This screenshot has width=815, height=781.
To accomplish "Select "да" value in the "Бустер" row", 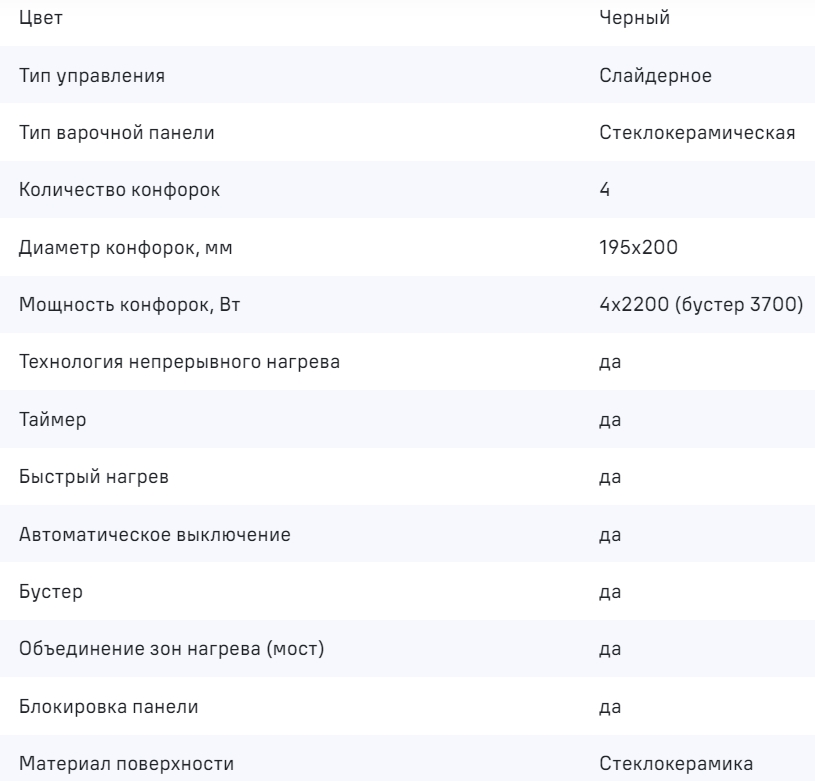I will 608,592.
